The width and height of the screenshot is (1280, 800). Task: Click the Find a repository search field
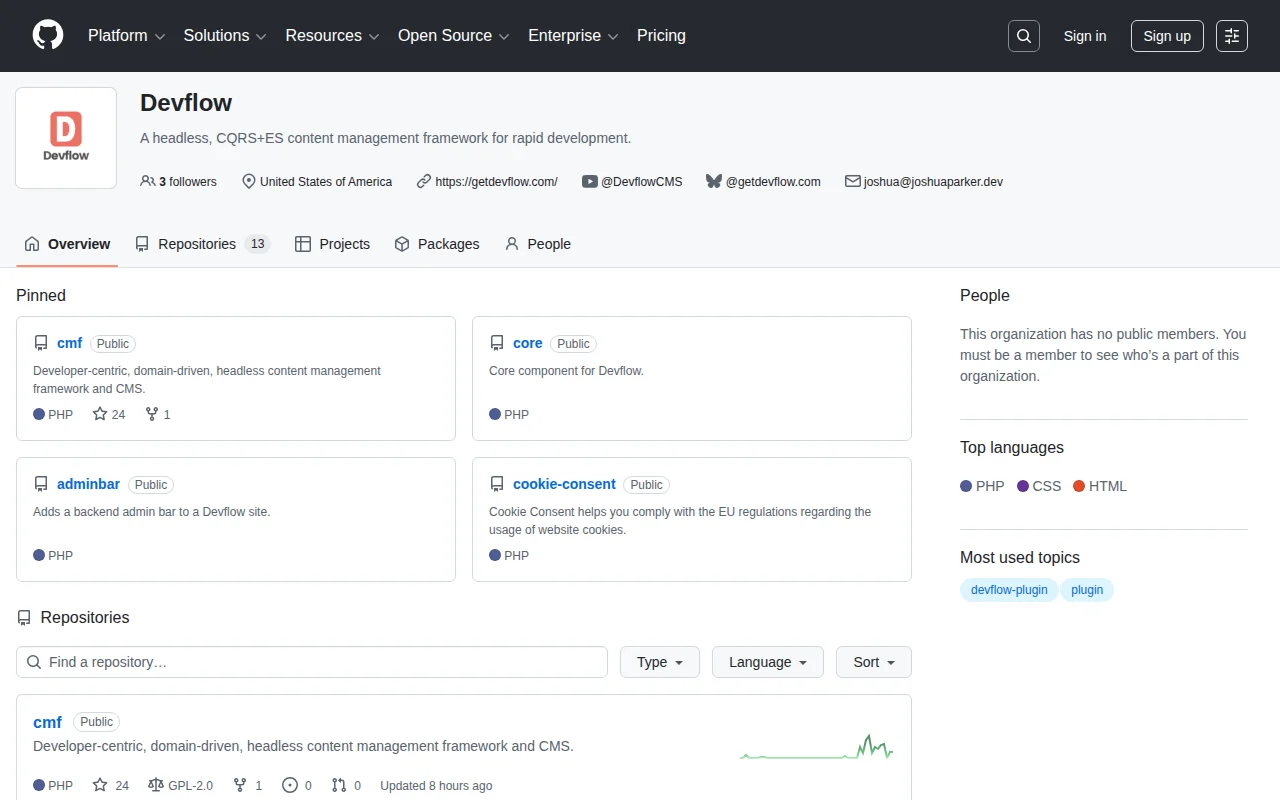tap(312, 662)
